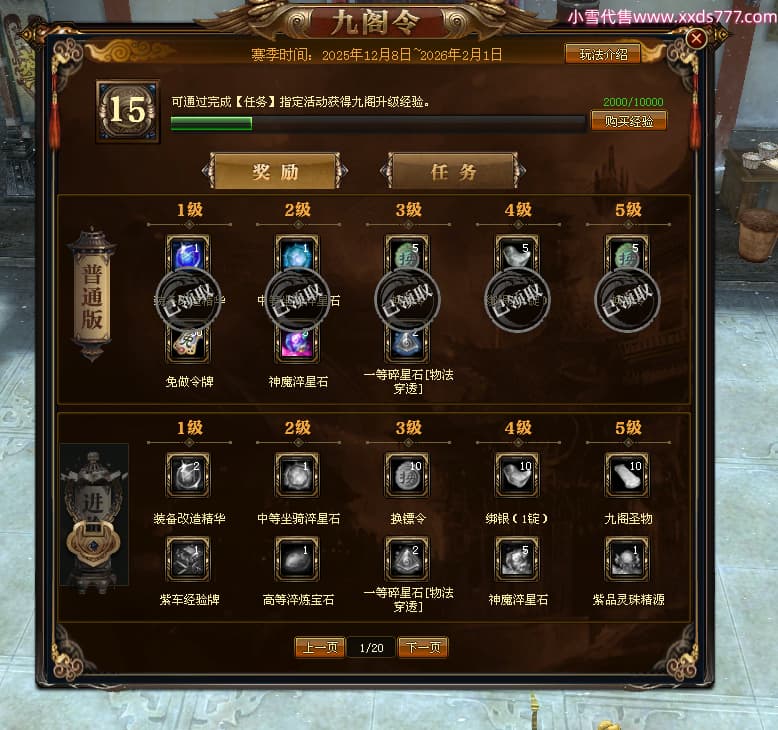Select the 紫品灵珠精源 reward icon

(x=627, y=559)
